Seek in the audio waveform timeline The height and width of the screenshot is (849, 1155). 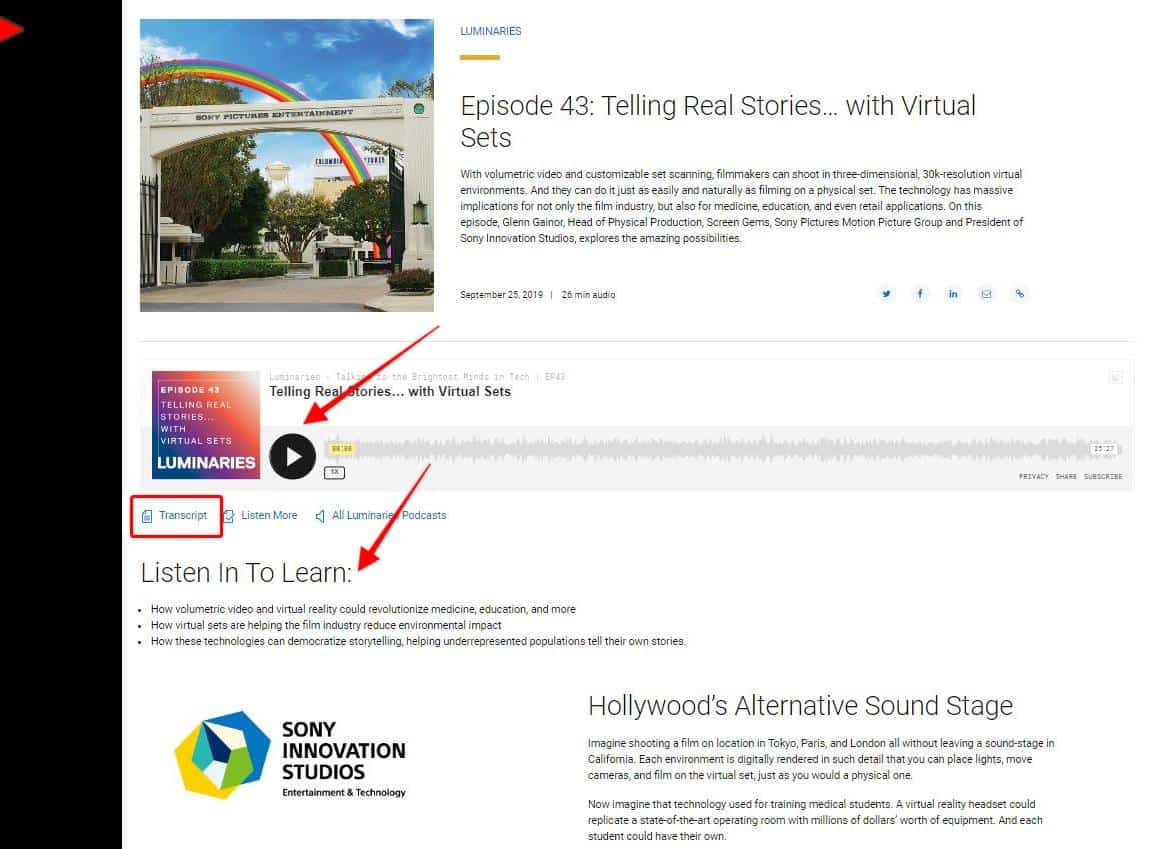[x=722, y=448]
